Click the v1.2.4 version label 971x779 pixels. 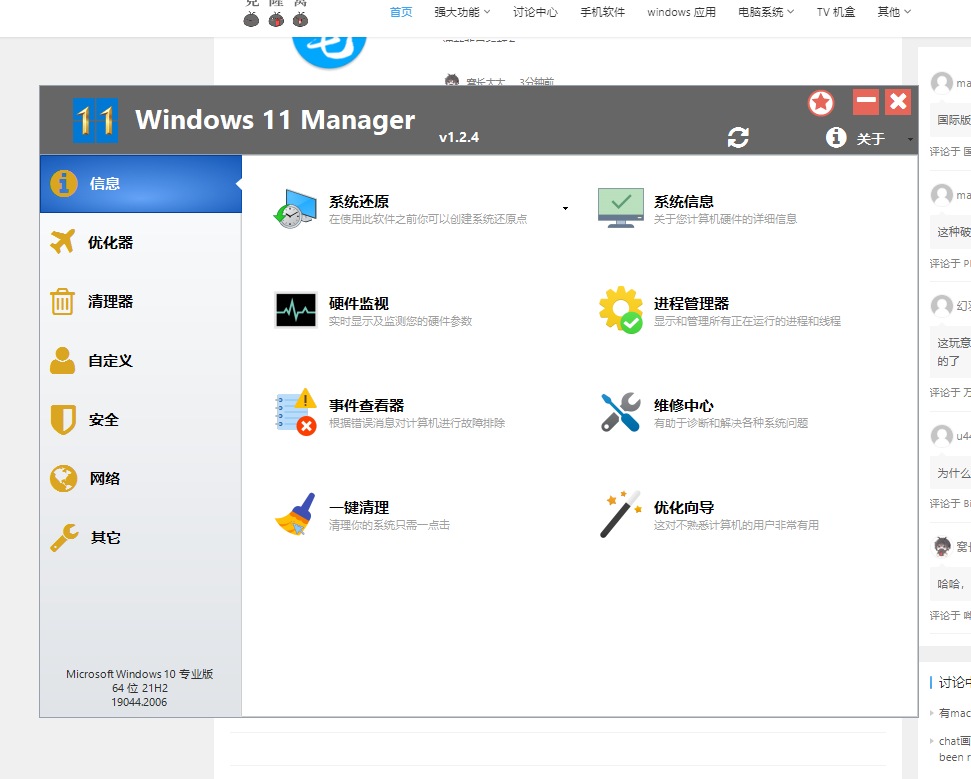pyautogui.click(x=459, y=137)
